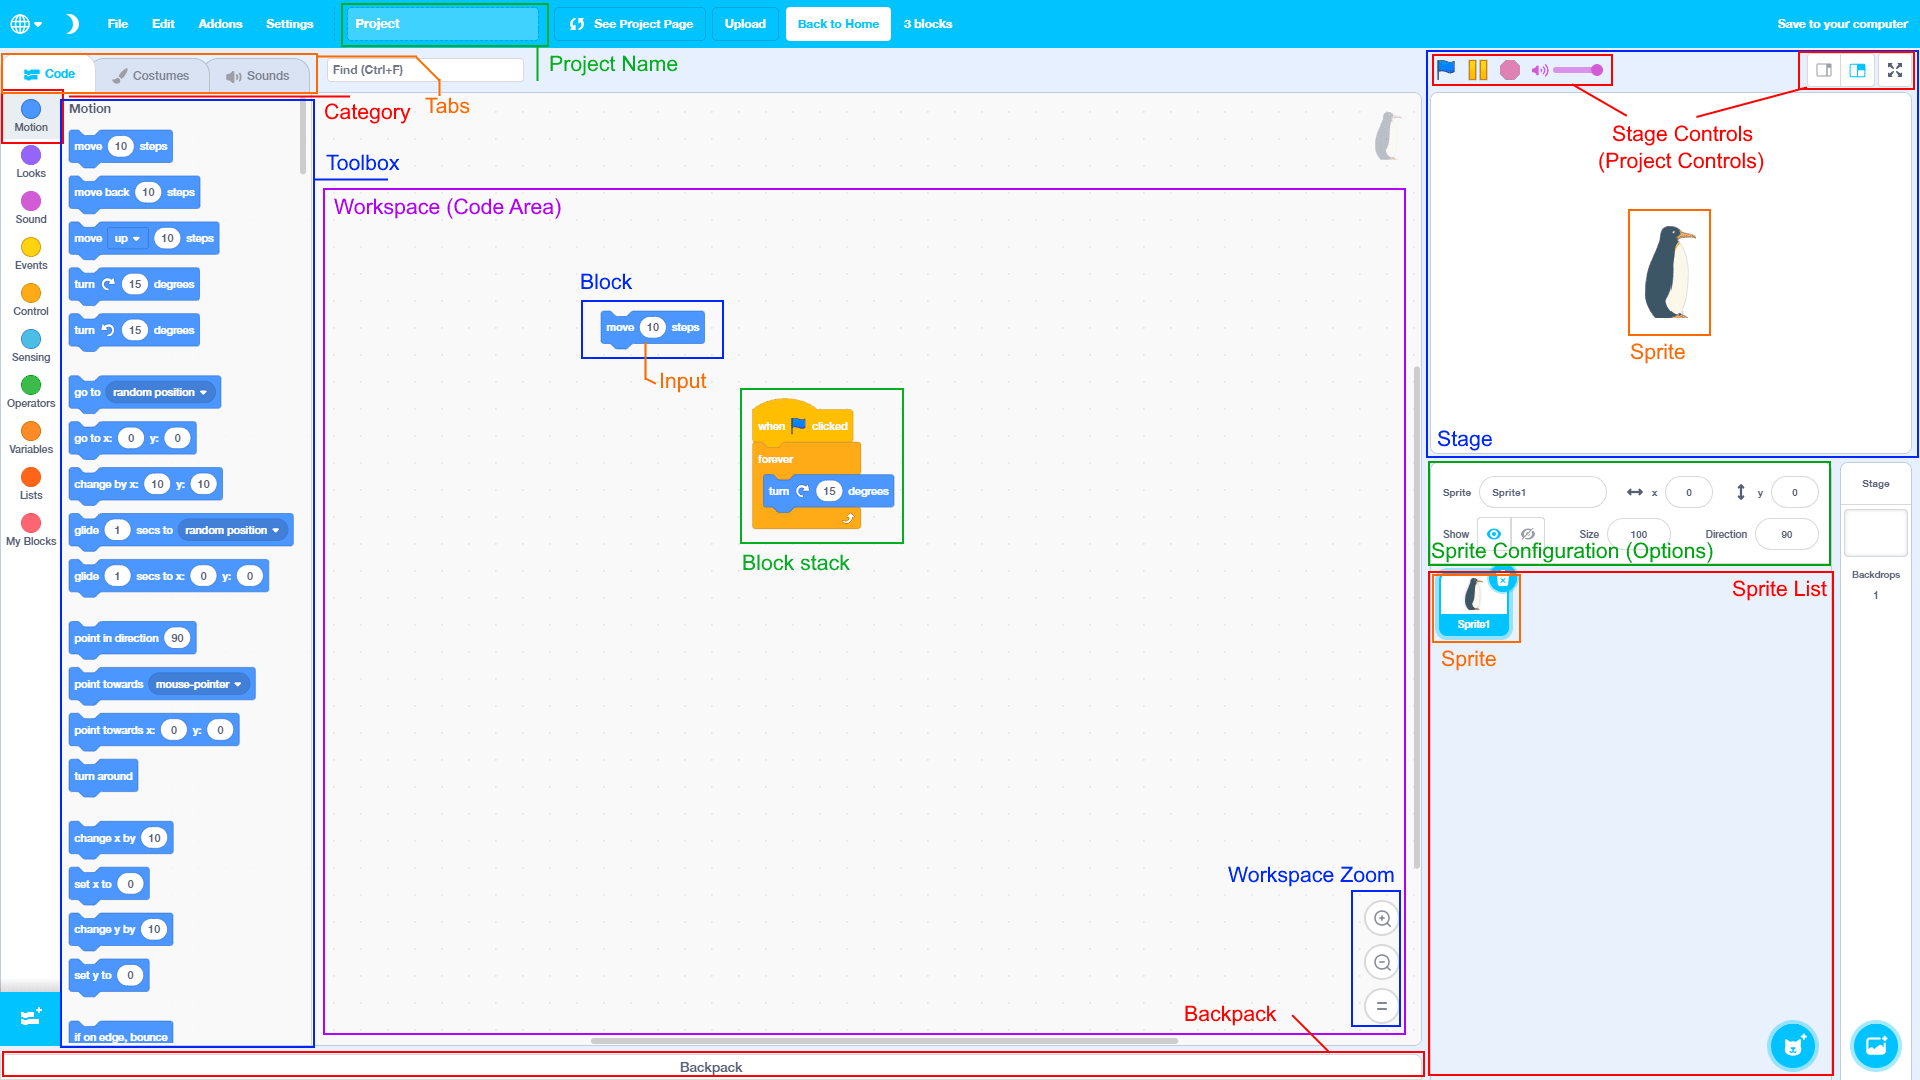Zoom in the workspace
Screen dimensions: 1920x1080
point(1382,918)
